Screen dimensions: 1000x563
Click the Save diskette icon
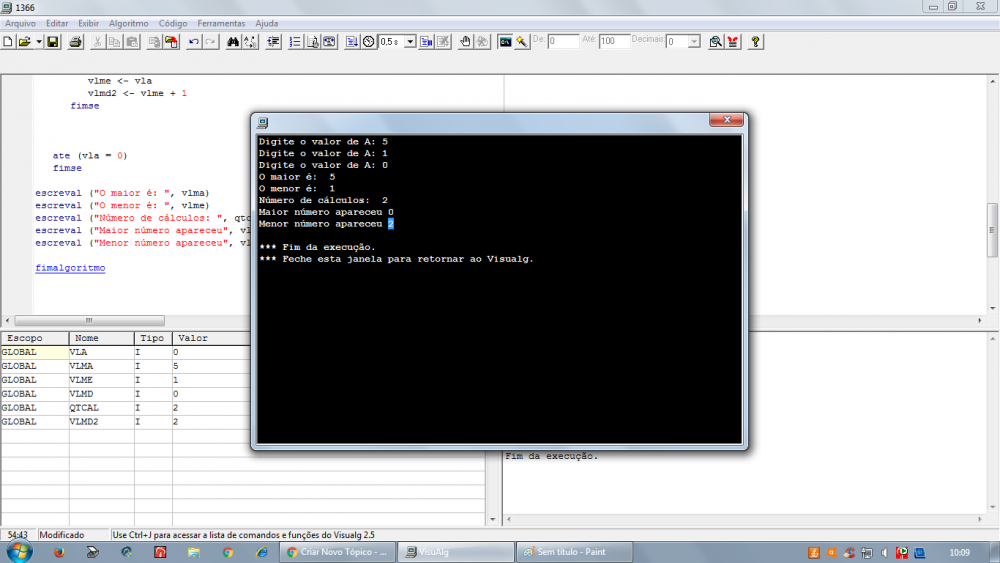(x=52, y=42)
